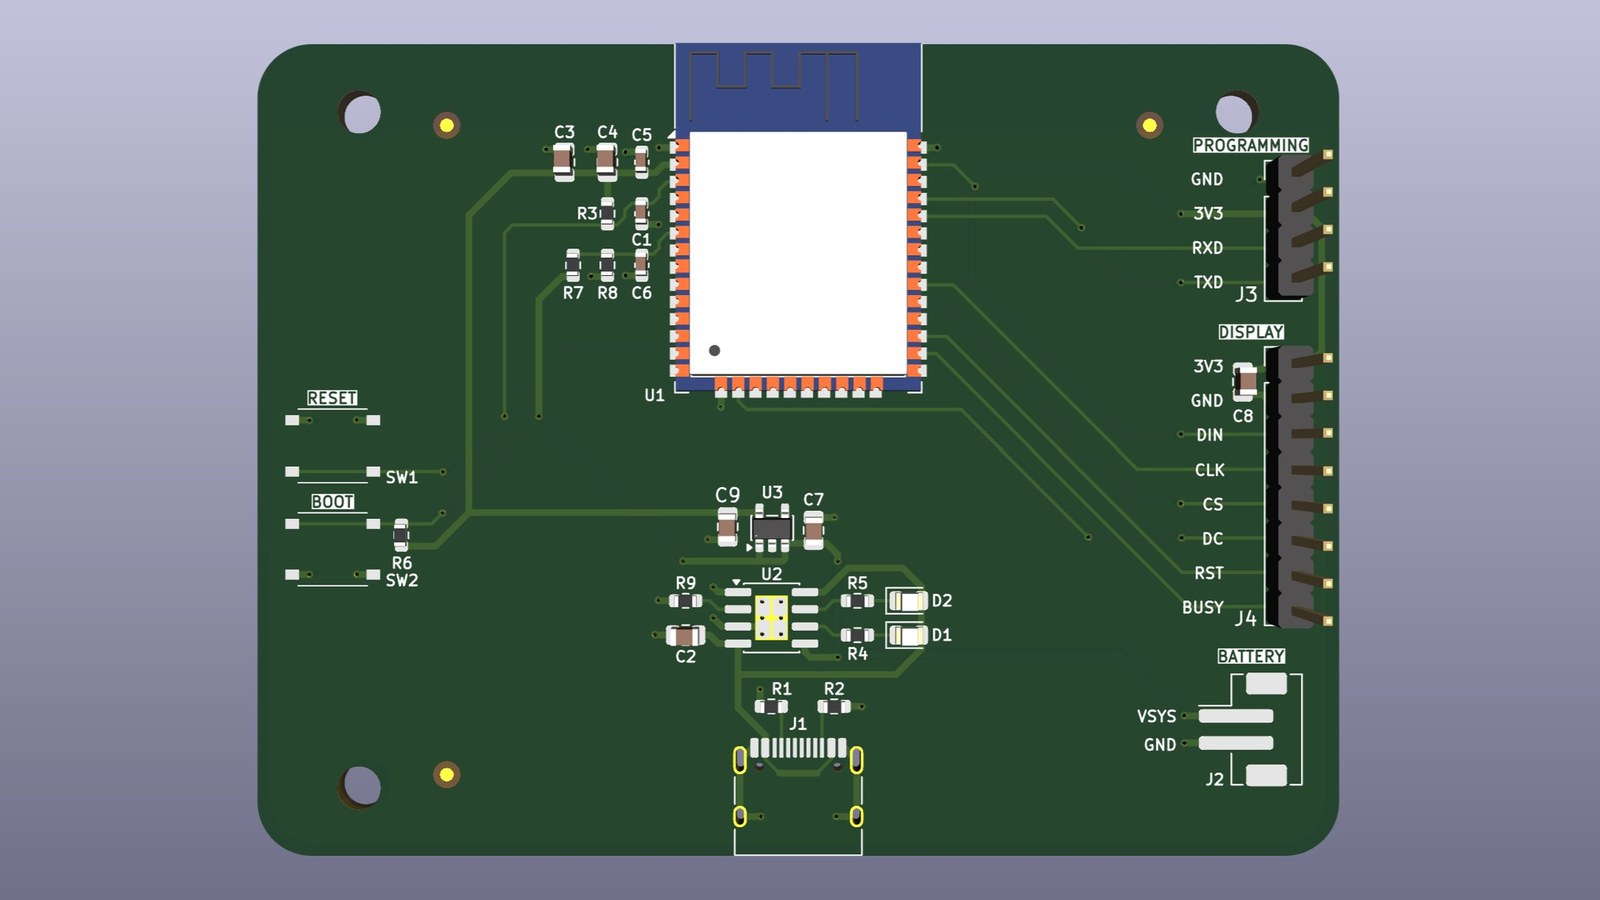This screenshot has width=1600, height=900.
Task: Click the BOOT switch label
Action: 332,502
